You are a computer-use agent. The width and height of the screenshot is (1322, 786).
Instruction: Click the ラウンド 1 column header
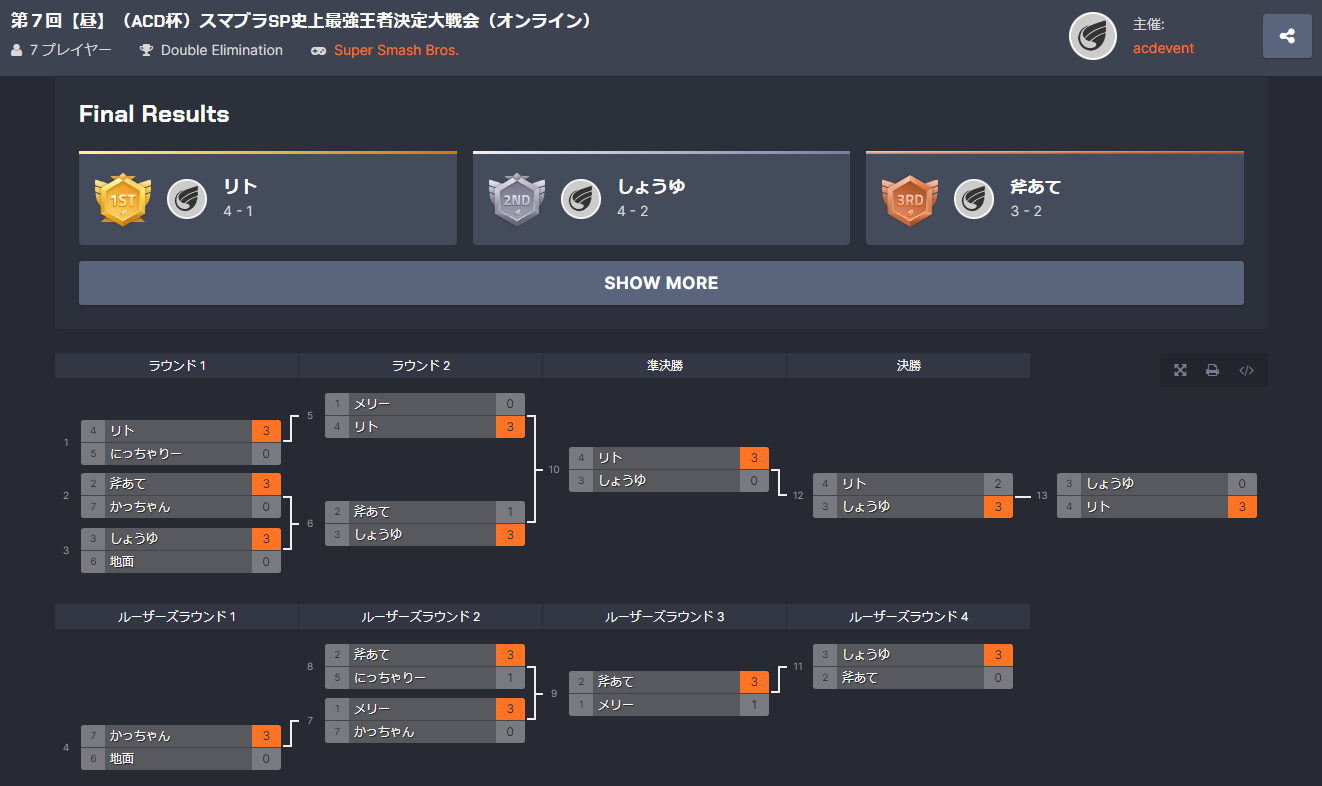pyautogui.click(x=176, y=365)
